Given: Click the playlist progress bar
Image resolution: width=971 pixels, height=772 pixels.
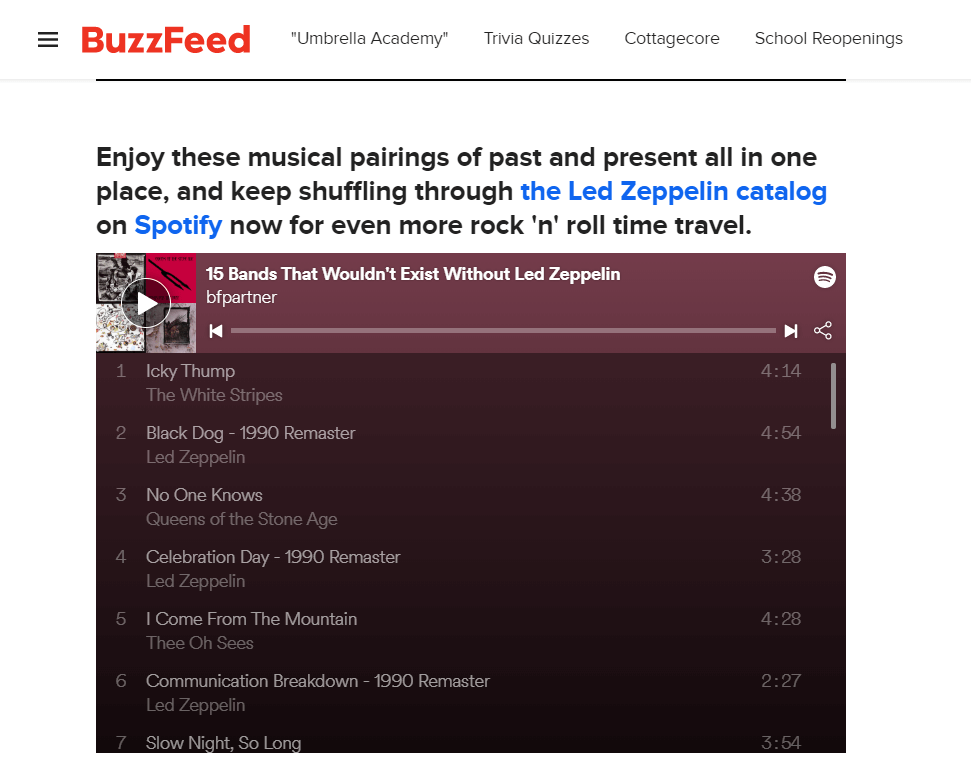Looking at the screenshot, I should [503, 331].
